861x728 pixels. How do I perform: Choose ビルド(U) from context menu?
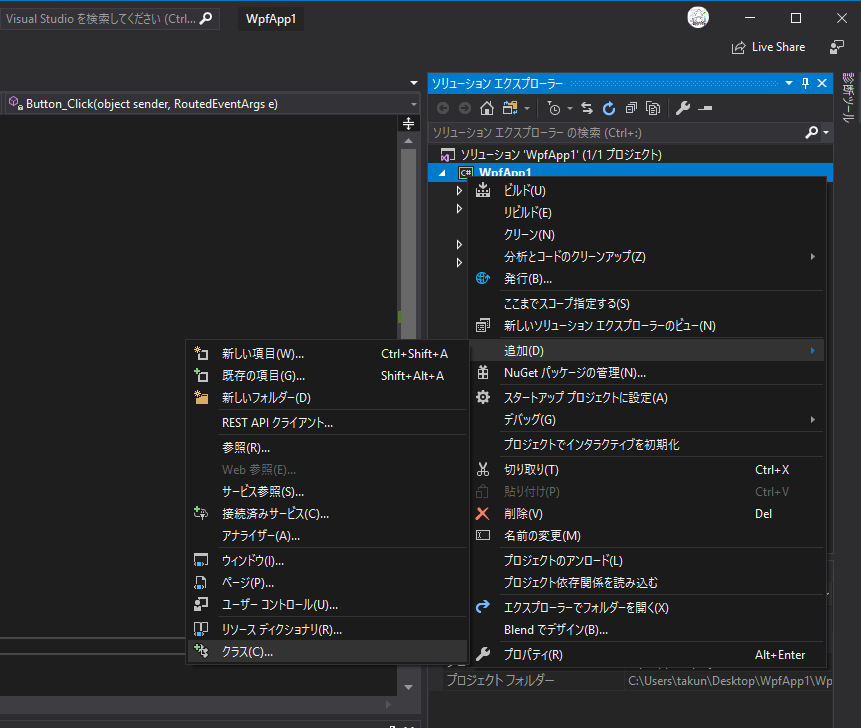coord(646,191)
